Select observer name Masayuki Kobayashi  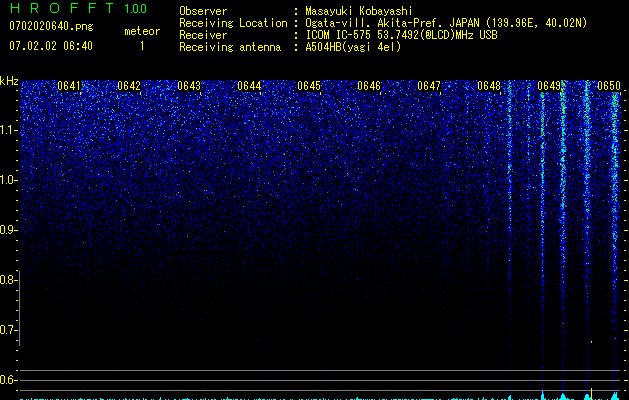[359, 11]
